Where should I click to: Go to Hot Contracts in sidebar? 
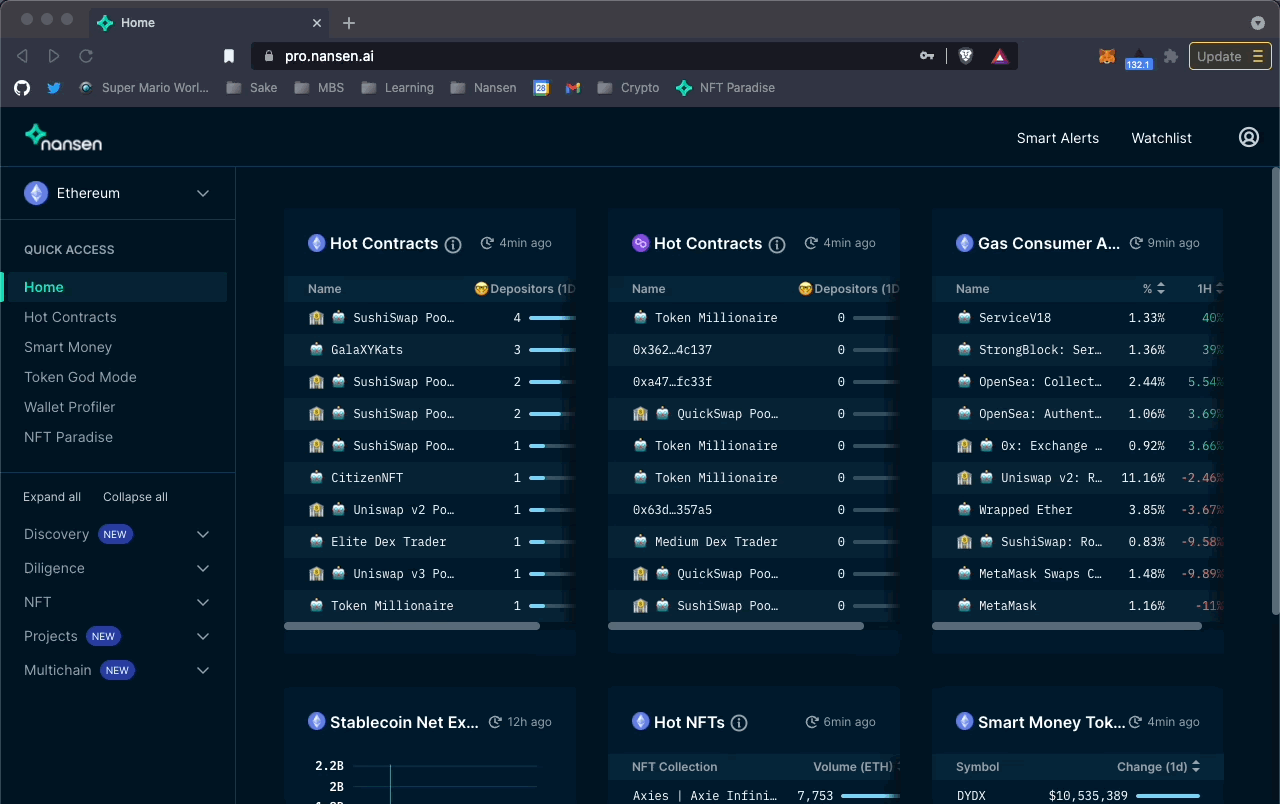tap(70, 317)
